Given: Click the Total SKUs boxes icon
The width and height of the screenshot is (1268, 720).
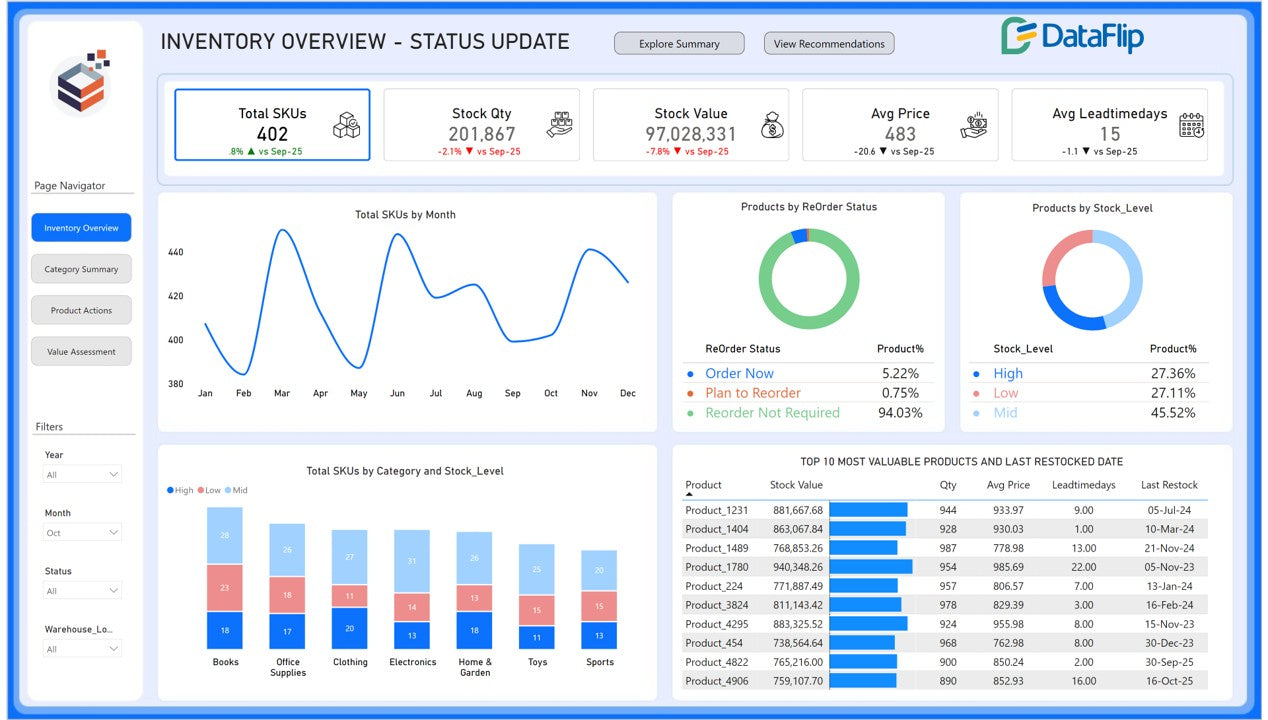Looking at the screenshot, I should tap(346, 126).
